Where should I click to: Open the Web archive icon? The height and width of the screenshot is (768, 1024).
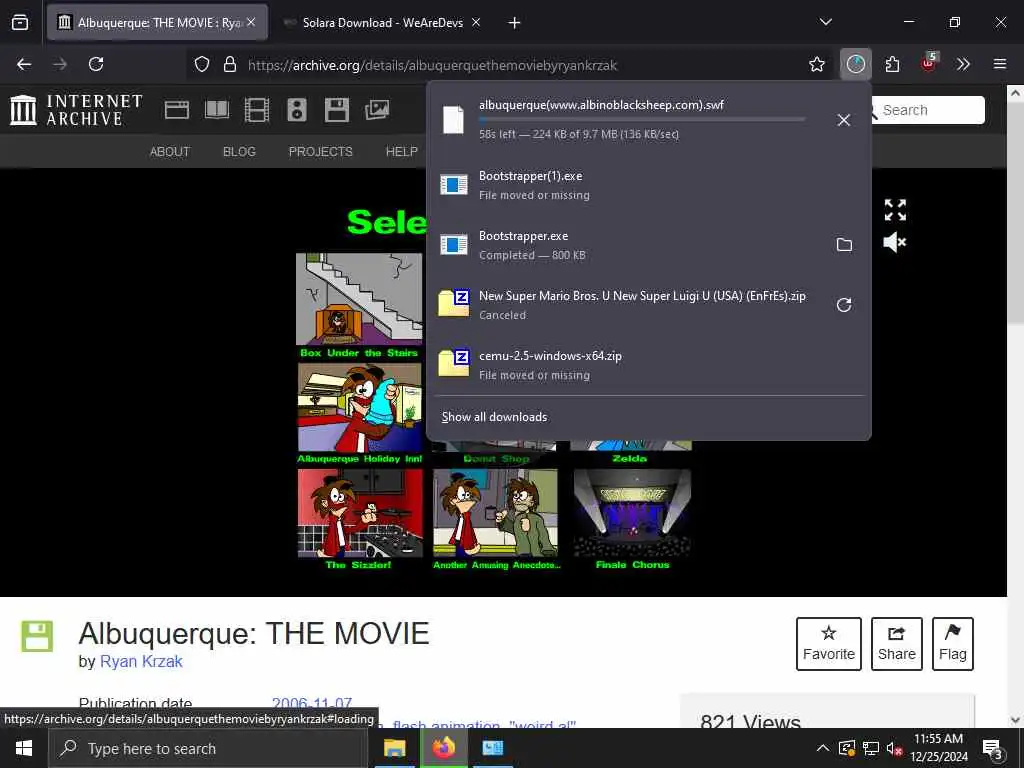point(176,110)
